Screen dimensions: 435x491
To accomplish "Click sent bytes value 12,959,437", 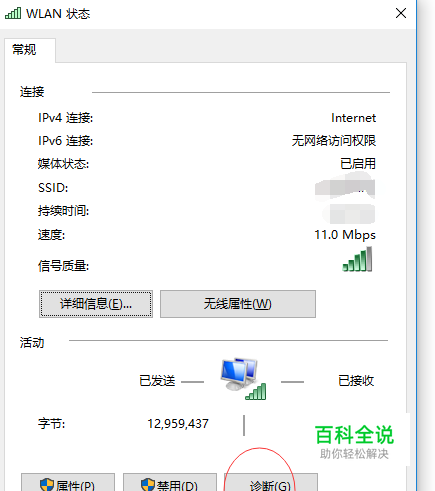I will (178, 424).
